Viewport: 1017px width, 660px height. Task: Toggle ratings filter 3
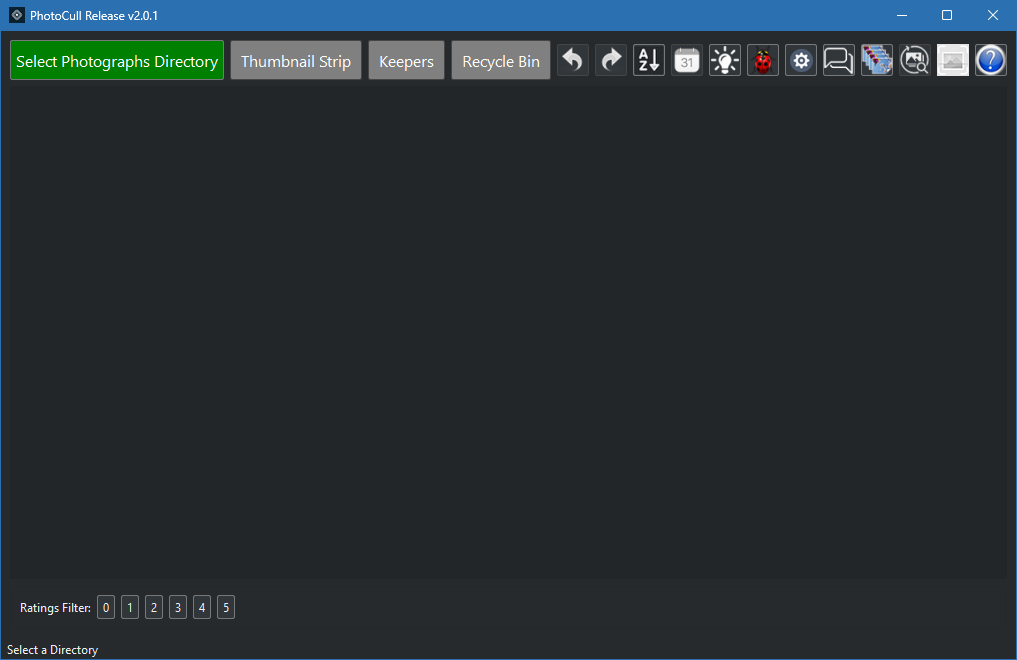(x=177, y=607)
